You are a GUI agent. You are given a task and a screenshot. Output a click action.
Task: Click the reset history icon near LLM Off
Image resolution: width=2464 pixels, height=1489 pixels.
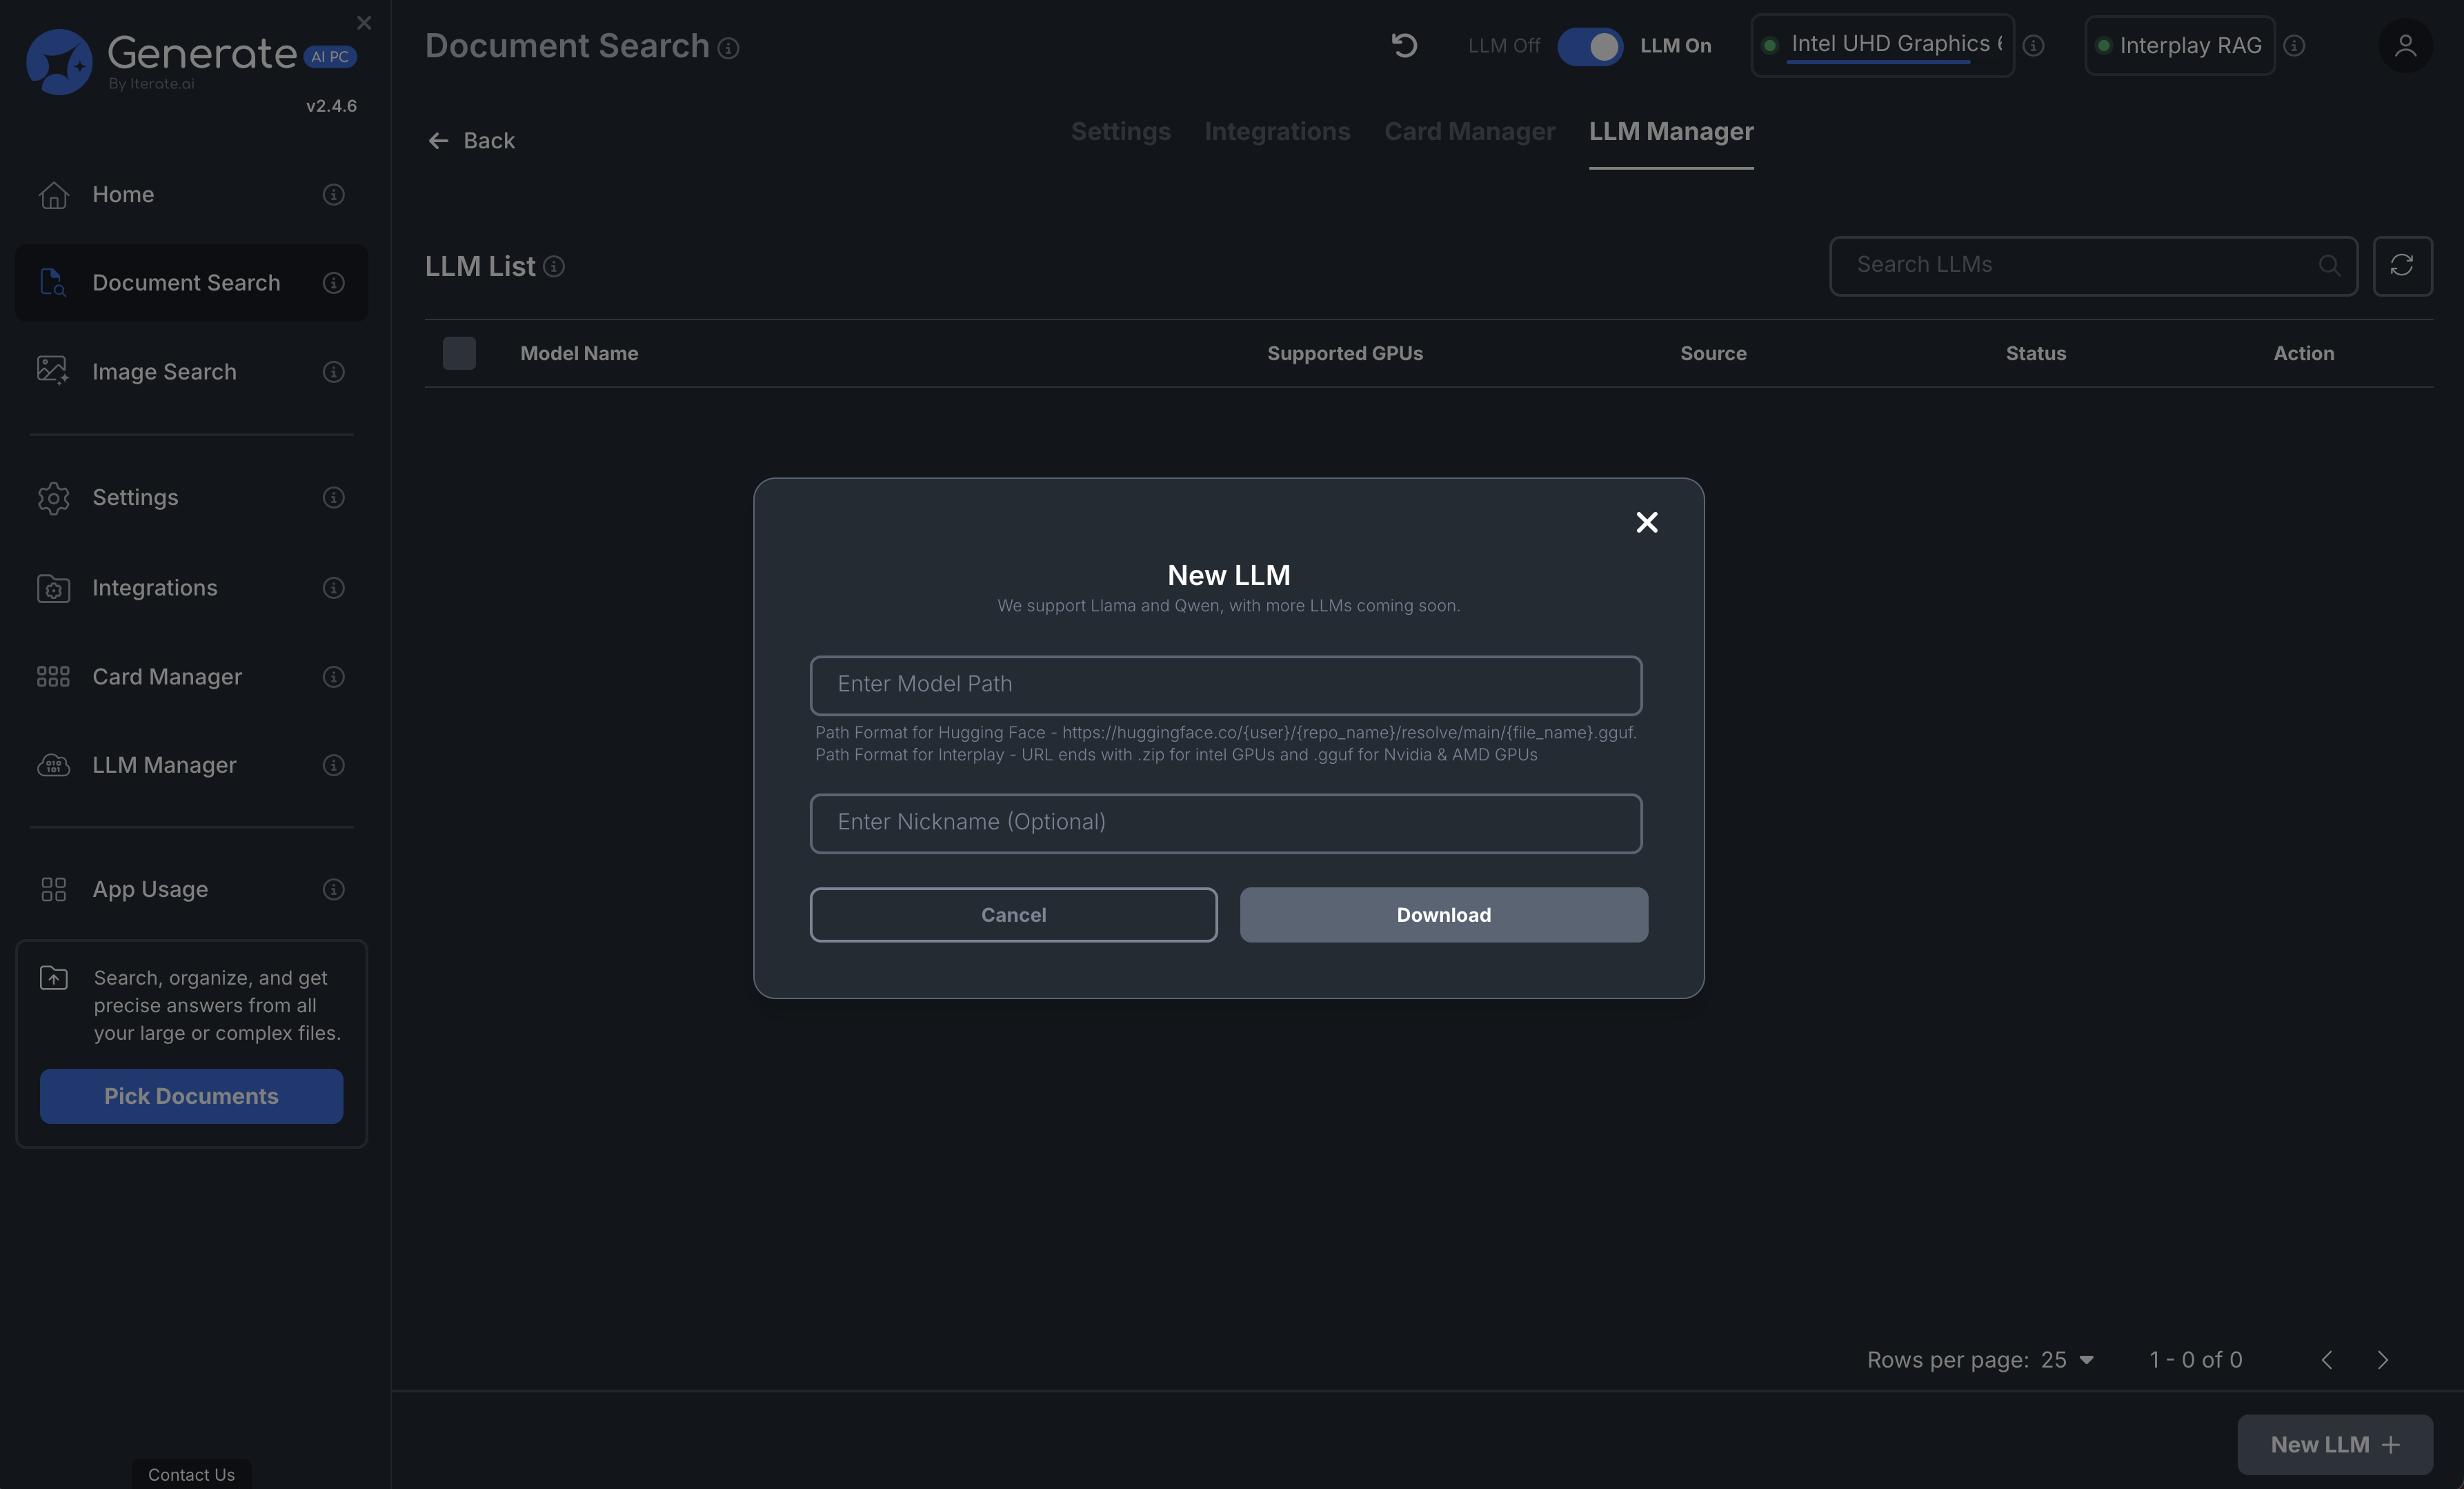1404,46
